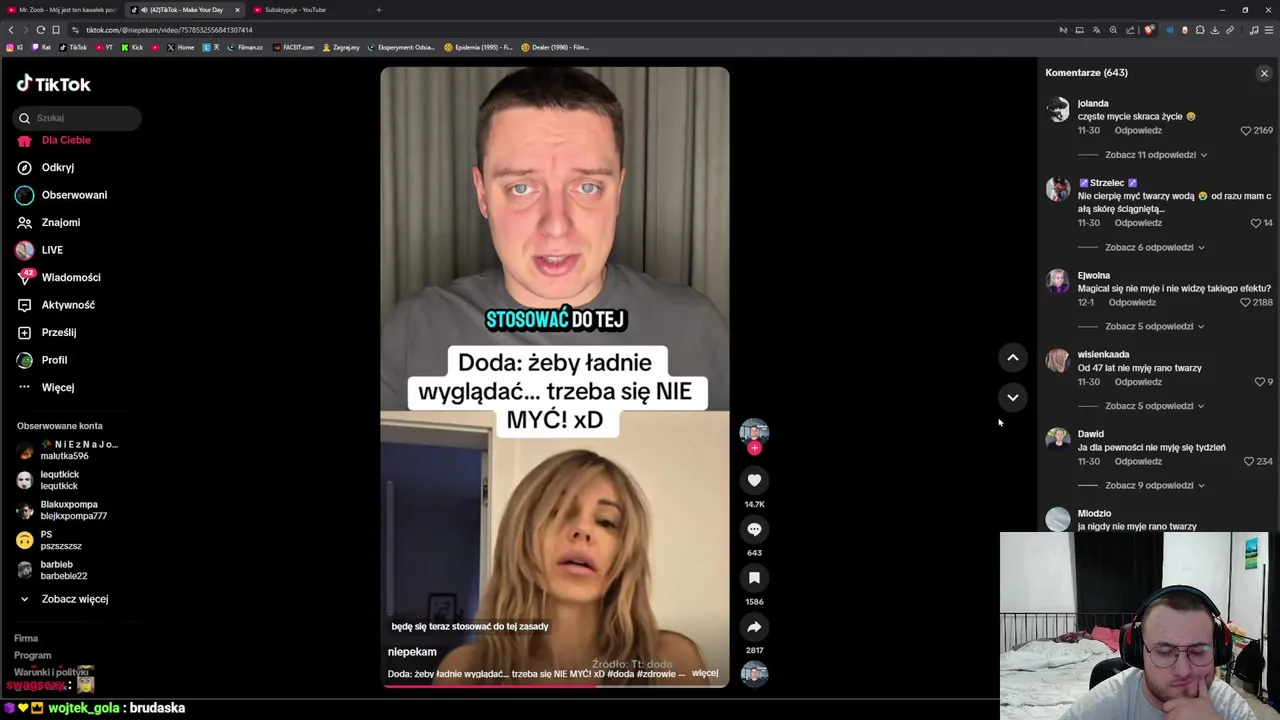Open Więcej sidebar menu
The width and height of the screenshot is (1280, 720).
[x=46, y=388]
